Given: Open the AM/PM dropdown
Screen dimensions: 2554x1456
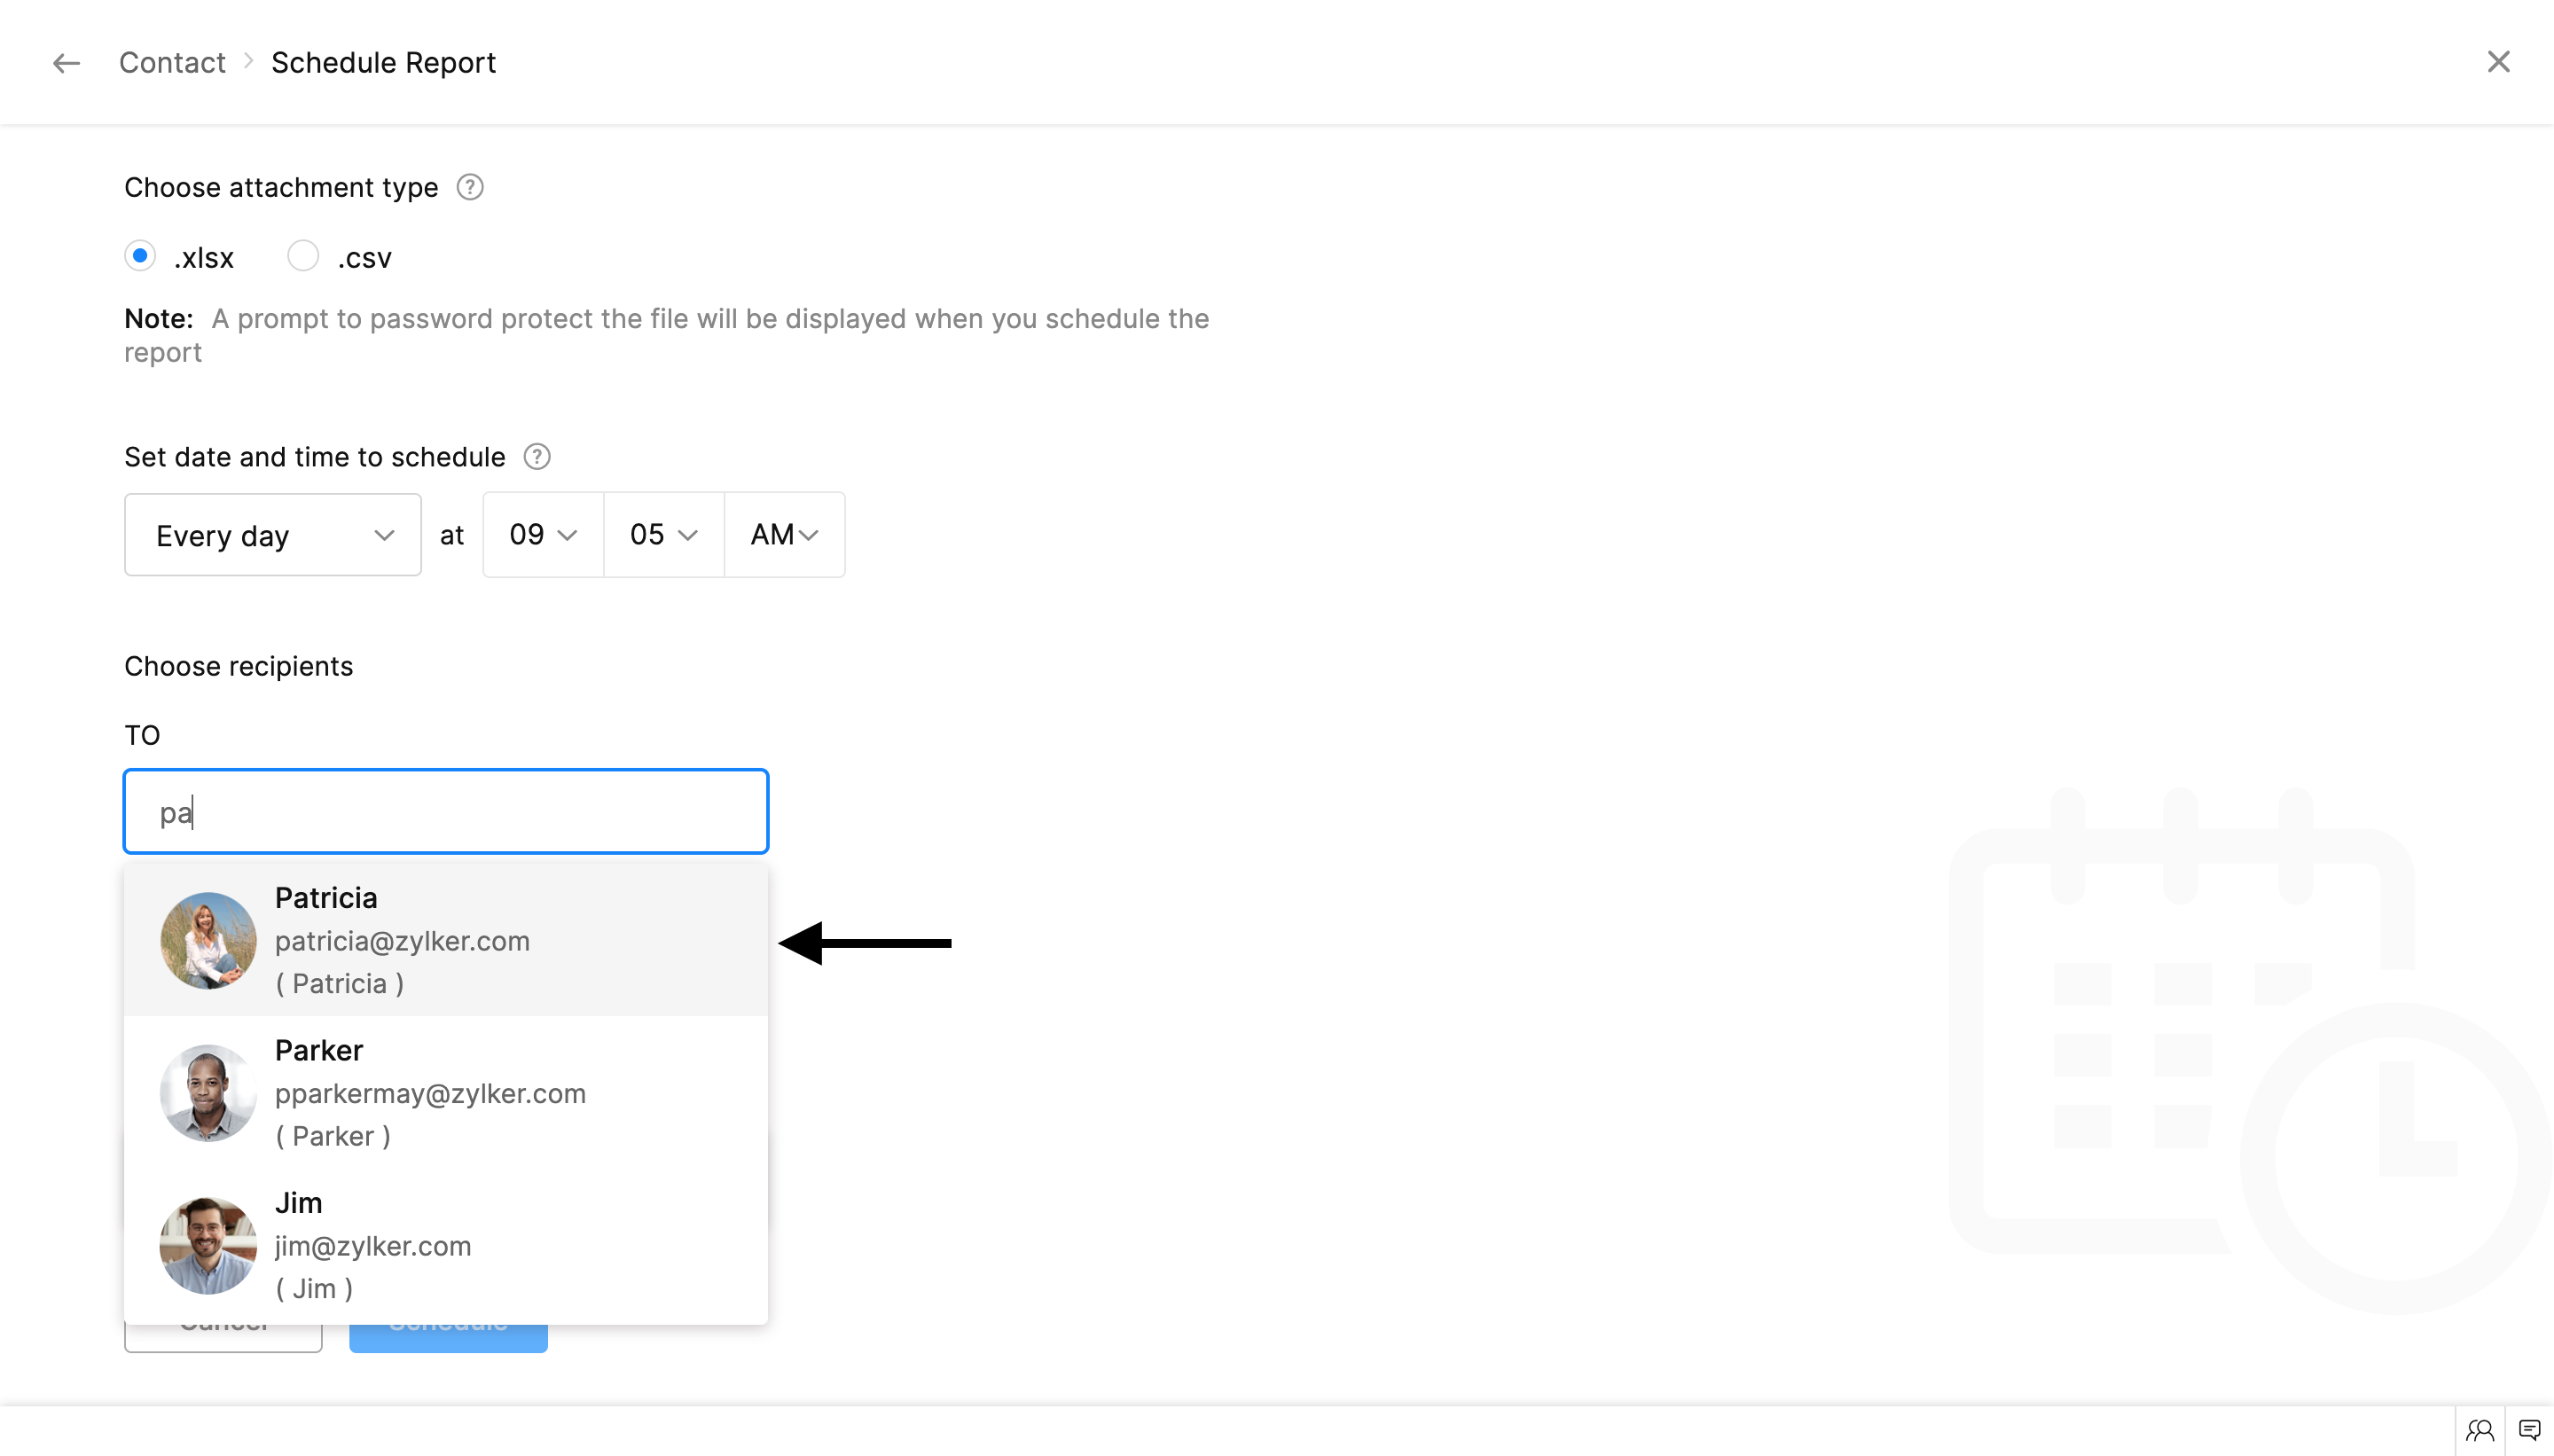Looking at the screenshot, I should [x=784, y=535].
